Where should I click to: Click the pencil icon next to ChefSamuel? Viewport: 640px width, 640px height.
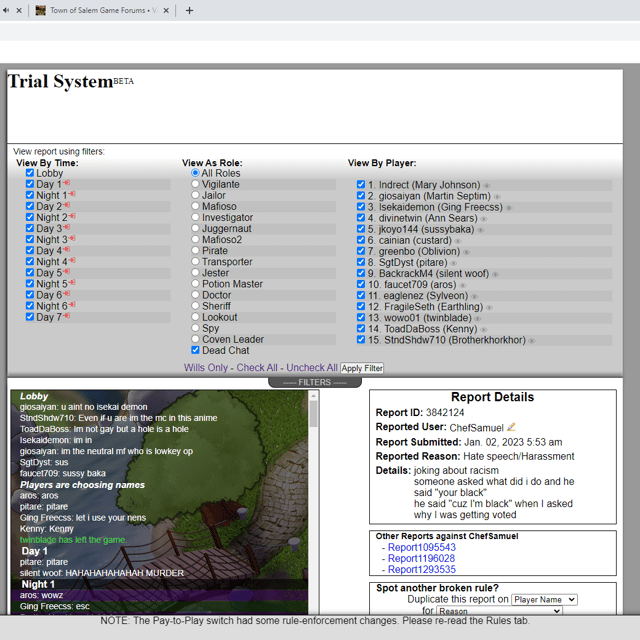tap(511, 428)
